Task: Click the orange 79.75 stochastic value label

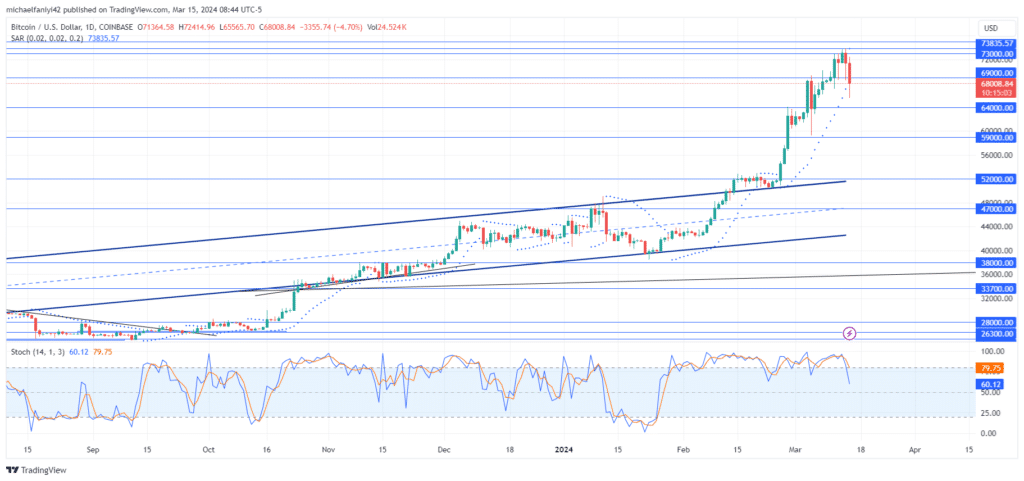Action: 991,368
